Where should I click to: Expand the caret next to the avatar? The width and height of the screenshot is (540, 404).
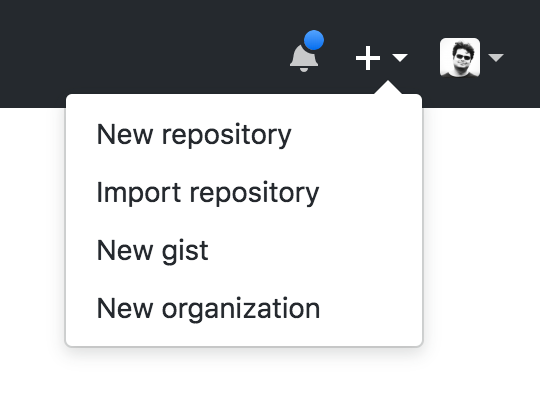496,58
